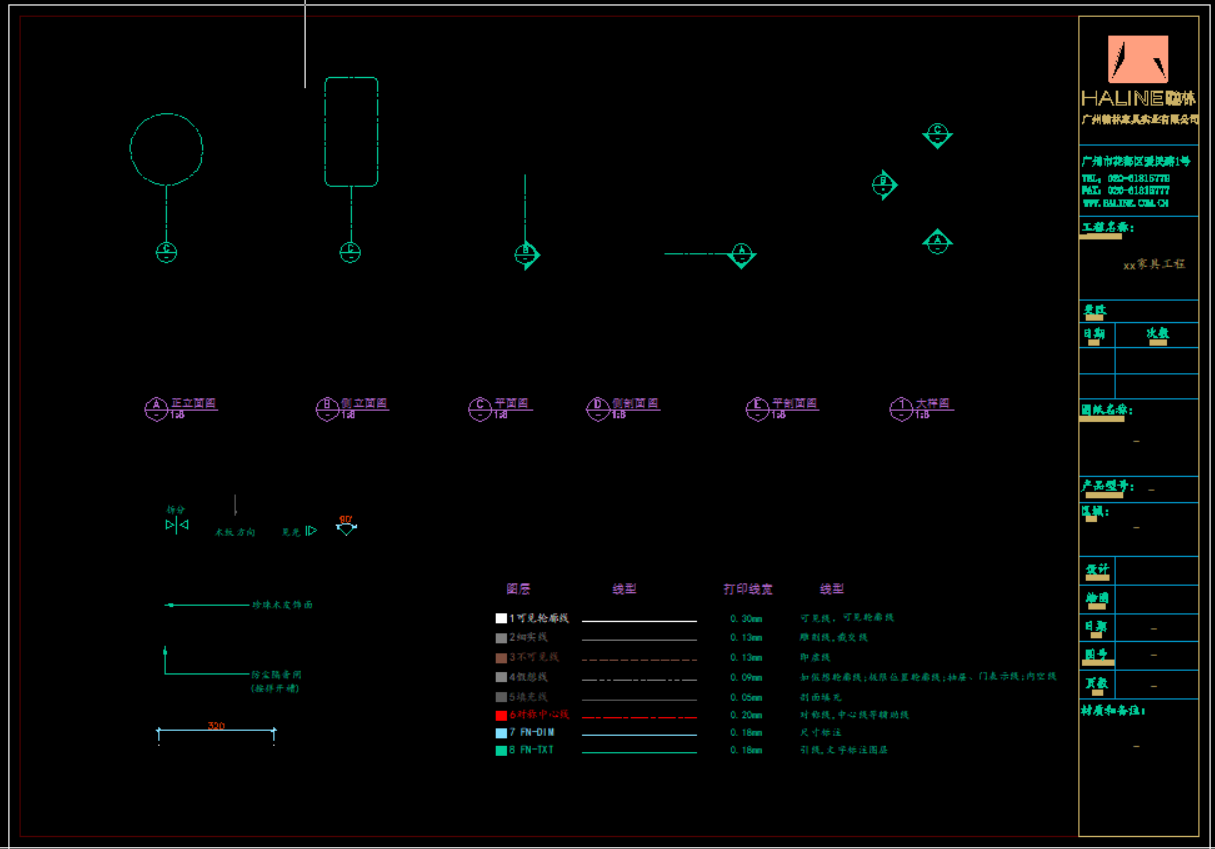Select the large circle shape outline
Viewport: 1215px width, 849px height.
[131, 149]
